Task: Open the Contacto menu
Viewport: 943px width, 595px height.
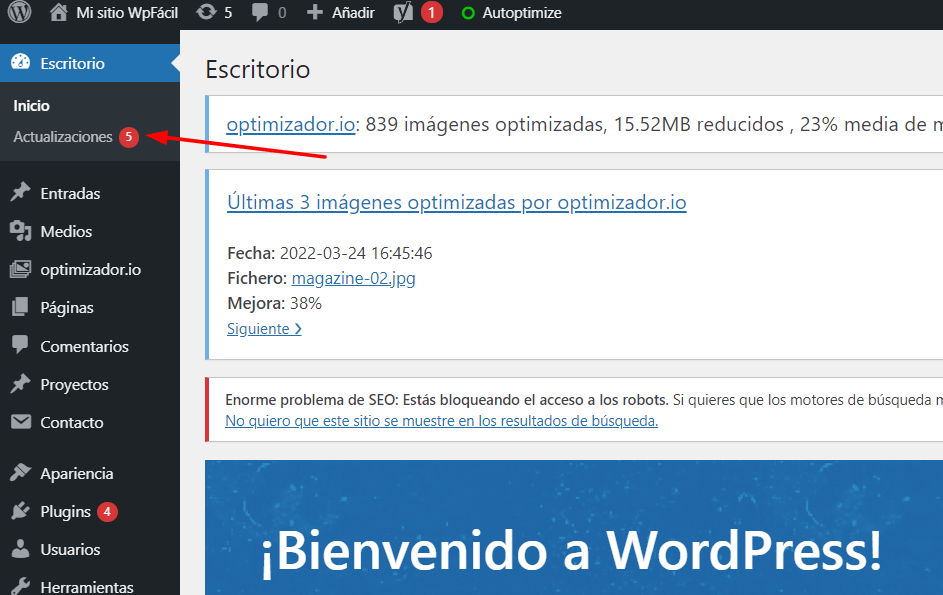Action: 72,423
